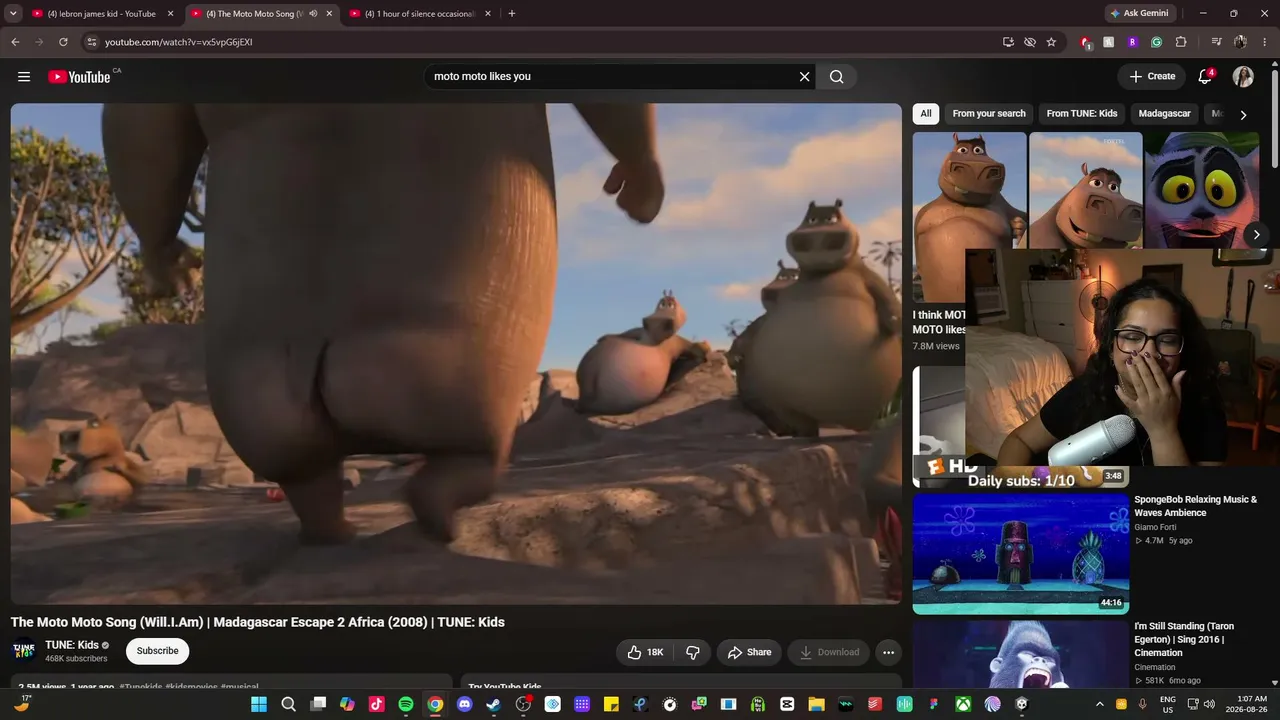This screenshot has width=1280, height=720.
Task: Dislike the Moto Moto Song video
Action: coord(692,652)
